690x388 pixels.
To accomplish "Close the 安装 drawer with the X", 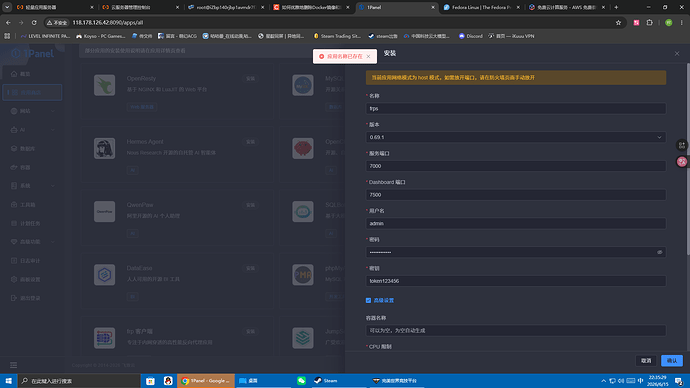I will click(677, 54).
